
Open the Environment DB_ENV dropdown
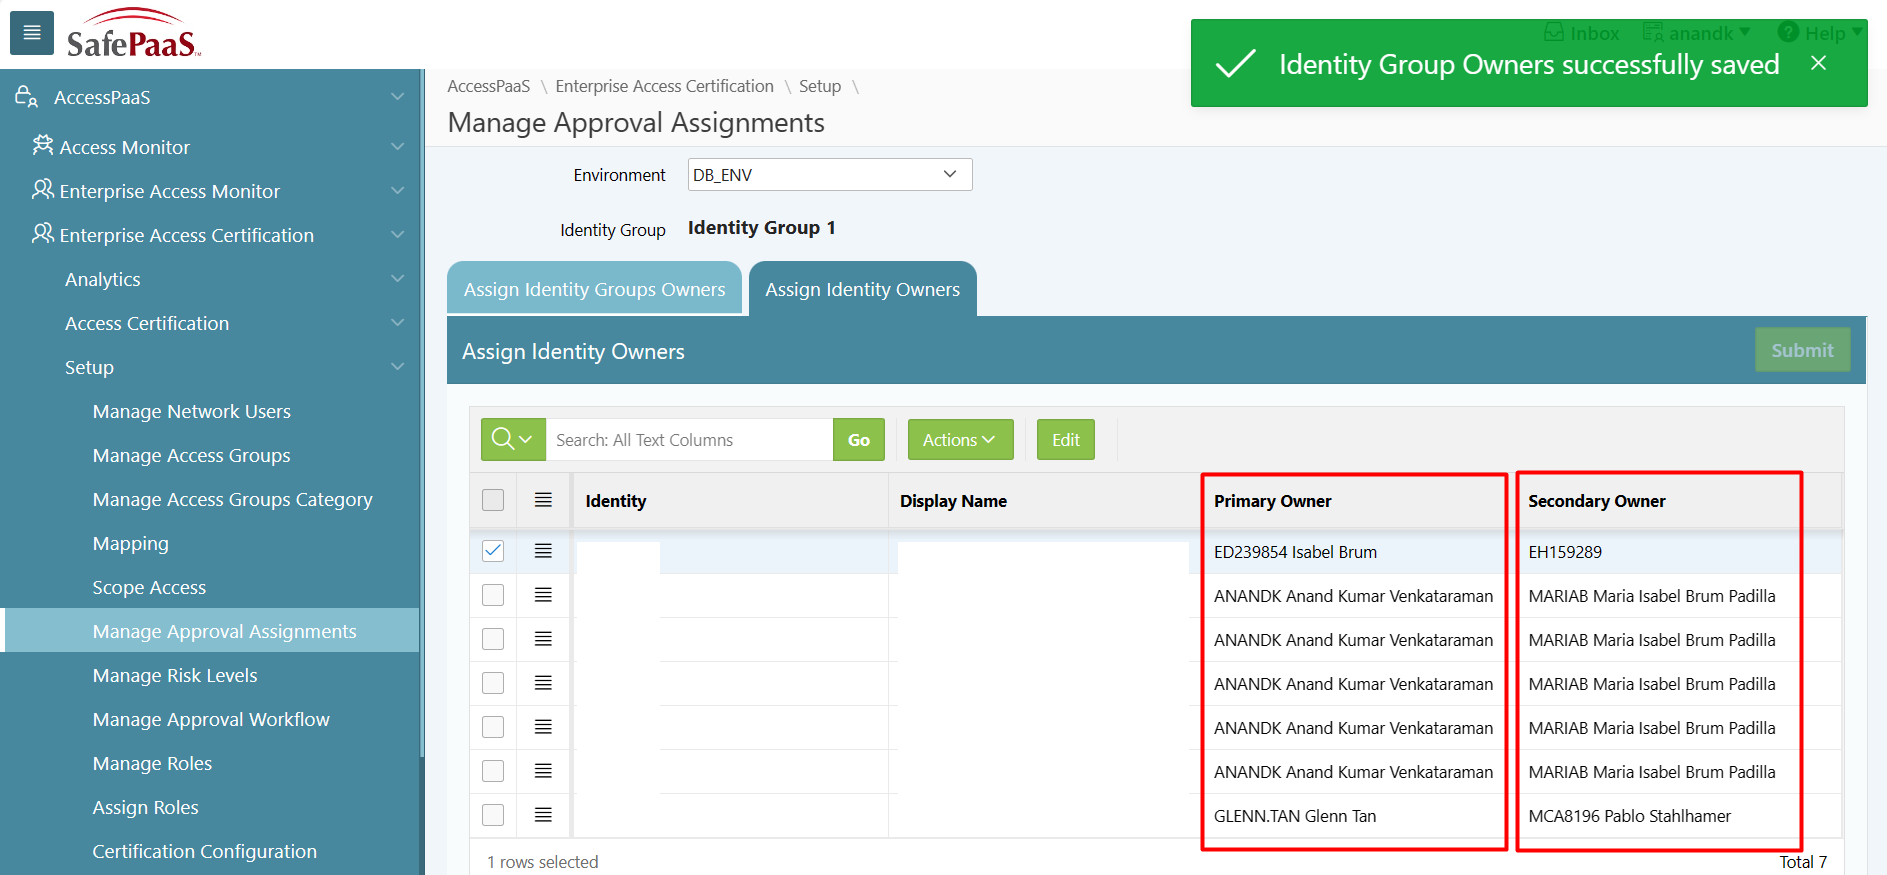(829, 175)
